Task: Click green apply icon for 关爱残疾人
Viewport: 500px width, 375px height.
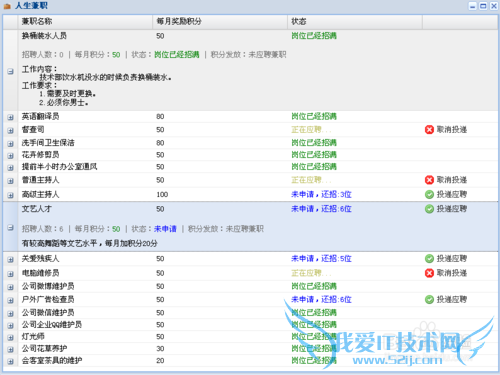Action: pos(429,259)
